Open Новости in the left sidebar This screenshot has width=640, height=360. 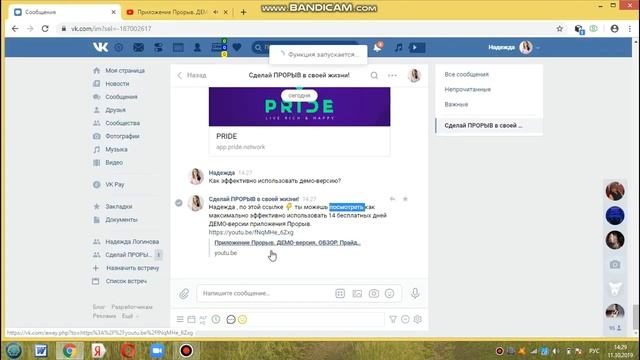[x=117, y=84]
